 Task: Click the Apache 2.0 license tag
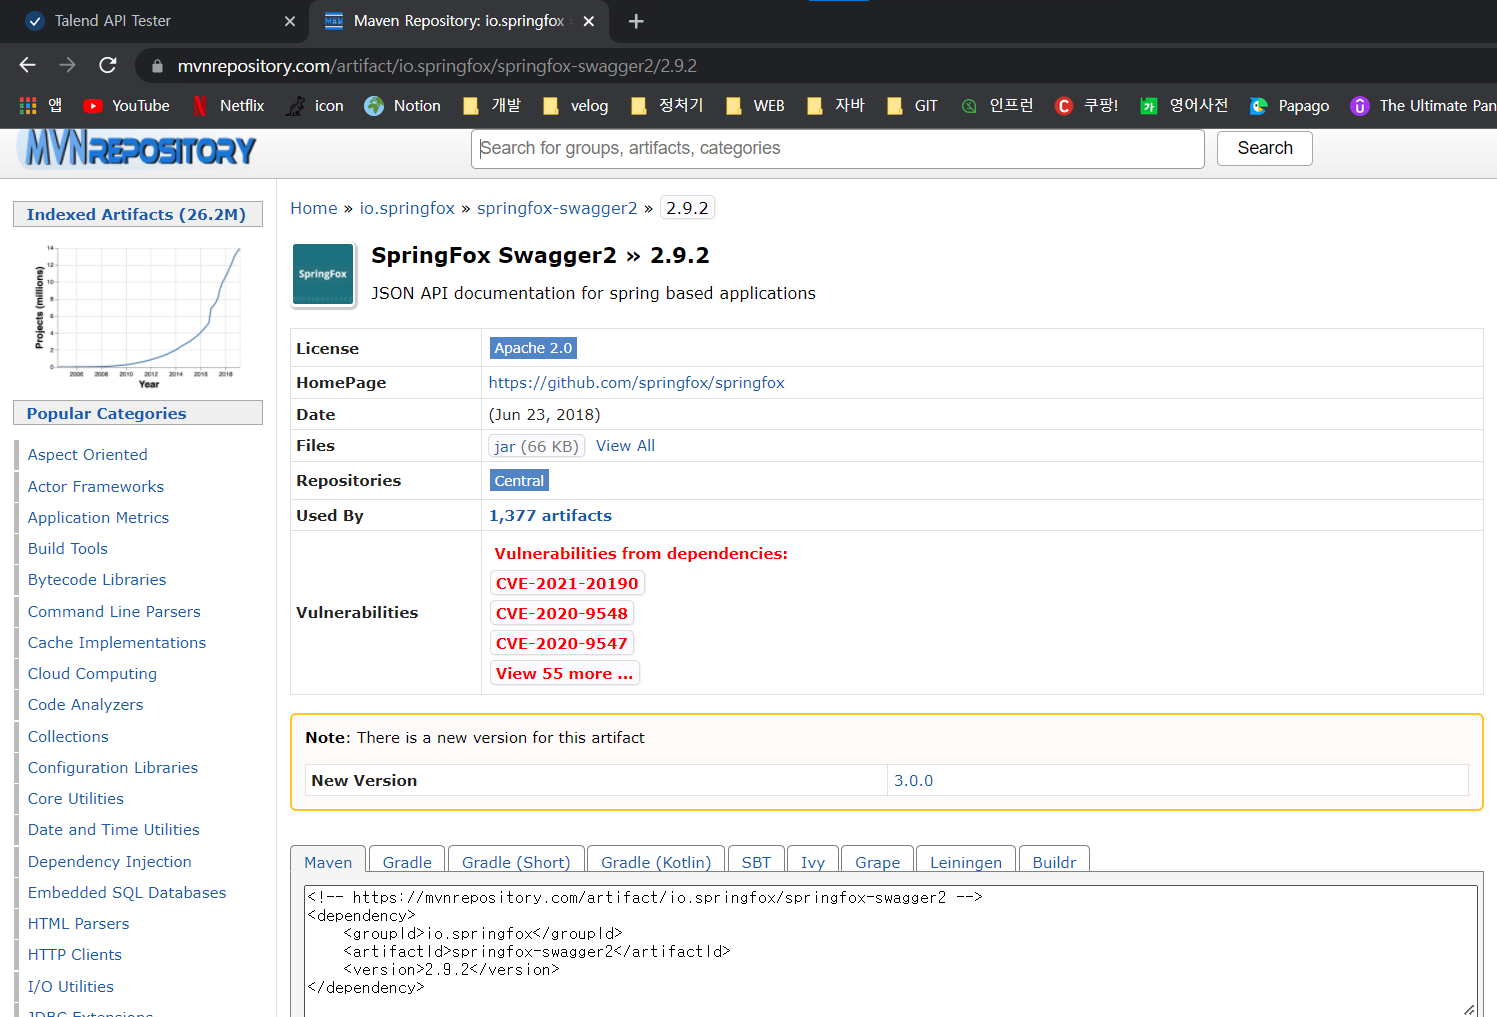click(533, 348)
